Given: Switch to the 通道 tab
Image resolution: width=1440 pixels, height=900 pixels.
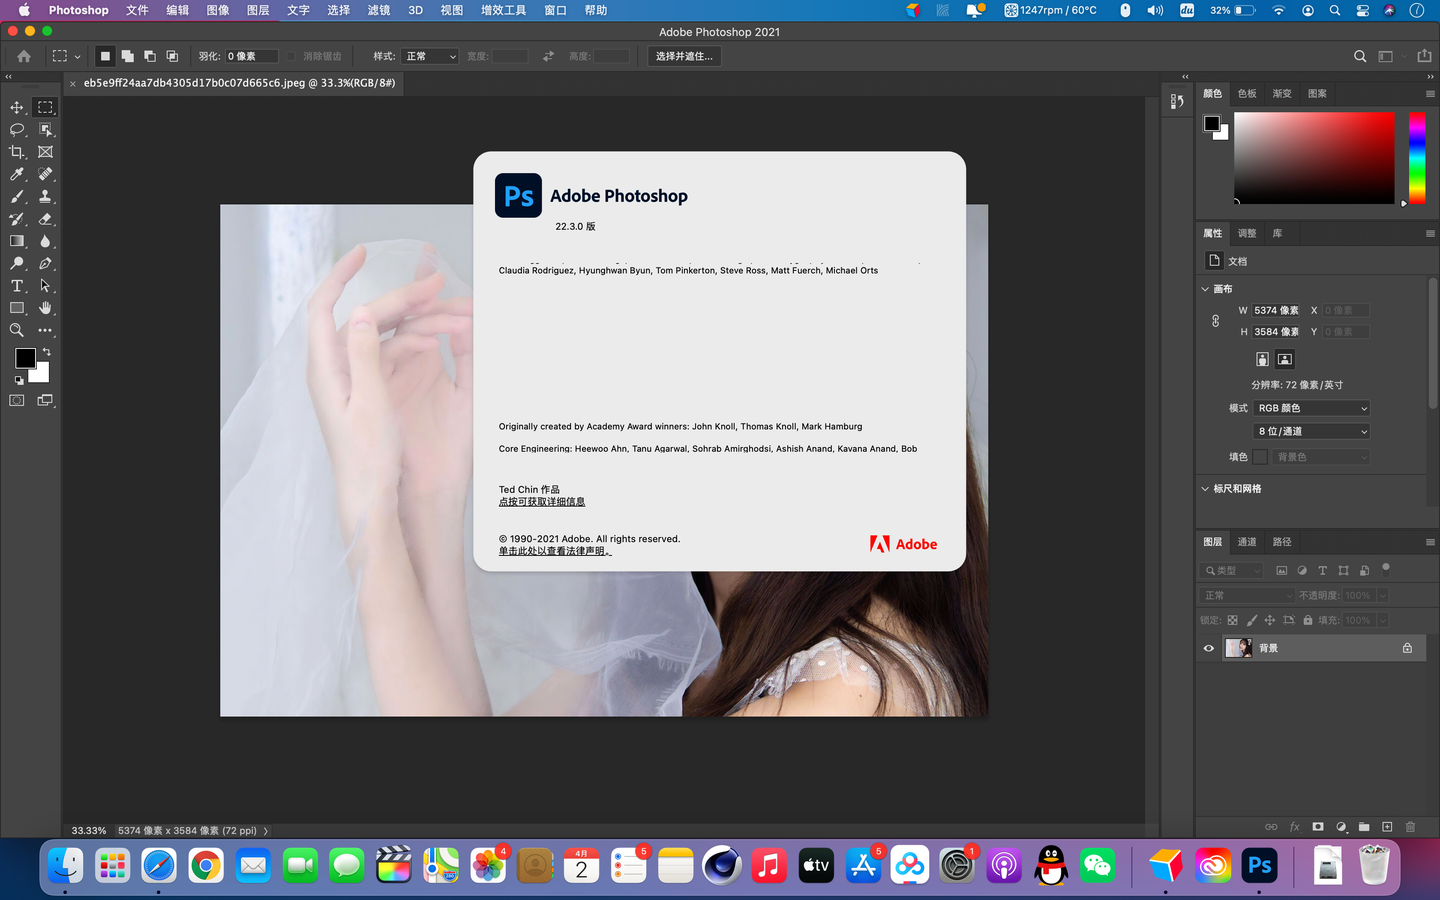Looking at the screenshot, I should 1247,541.
